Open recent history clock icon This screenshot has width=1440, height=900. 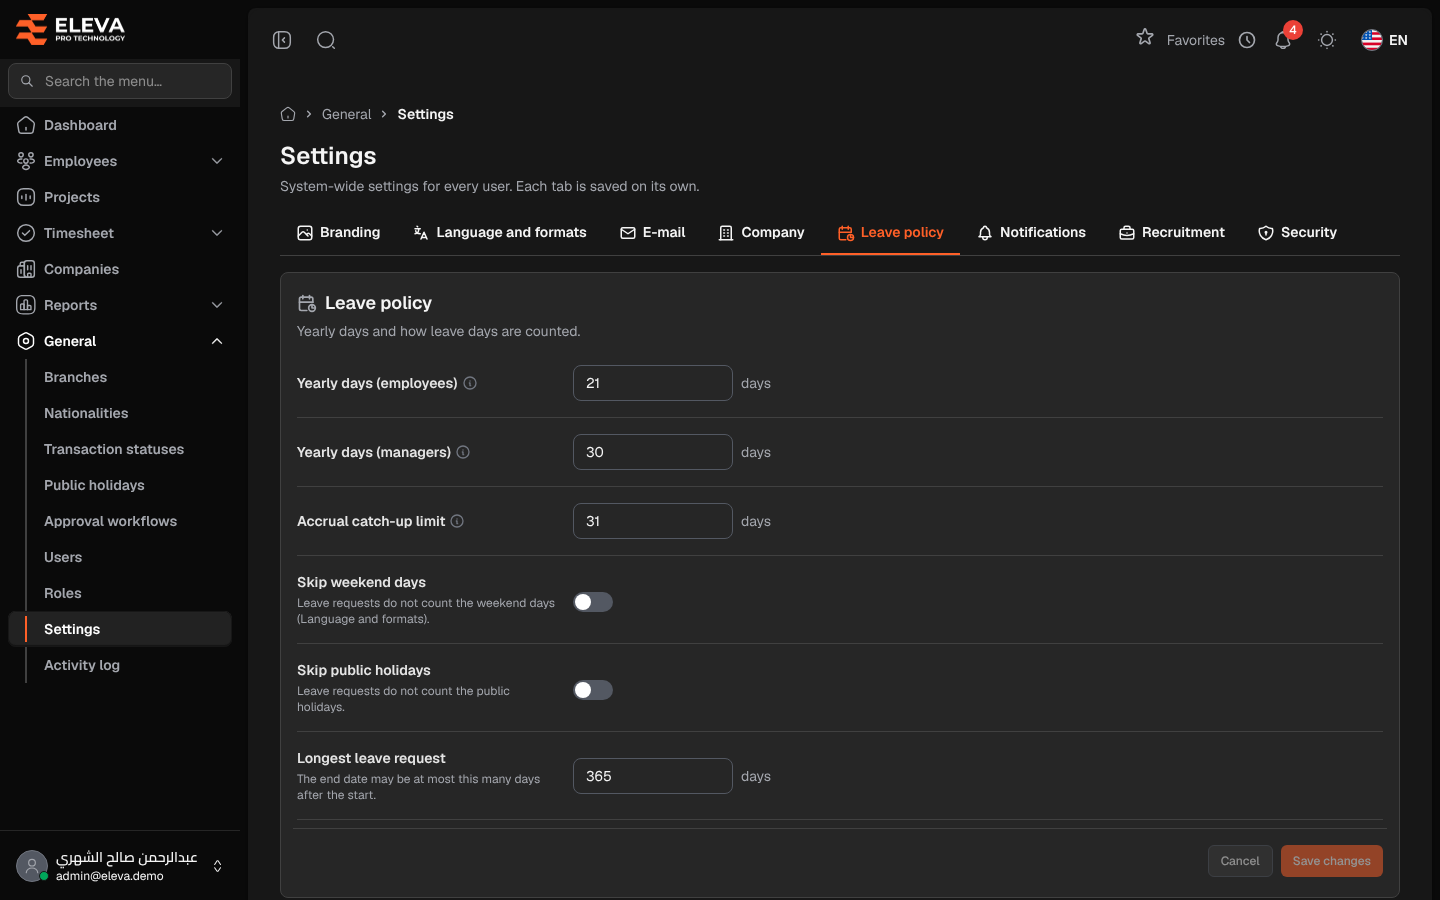1247,40
